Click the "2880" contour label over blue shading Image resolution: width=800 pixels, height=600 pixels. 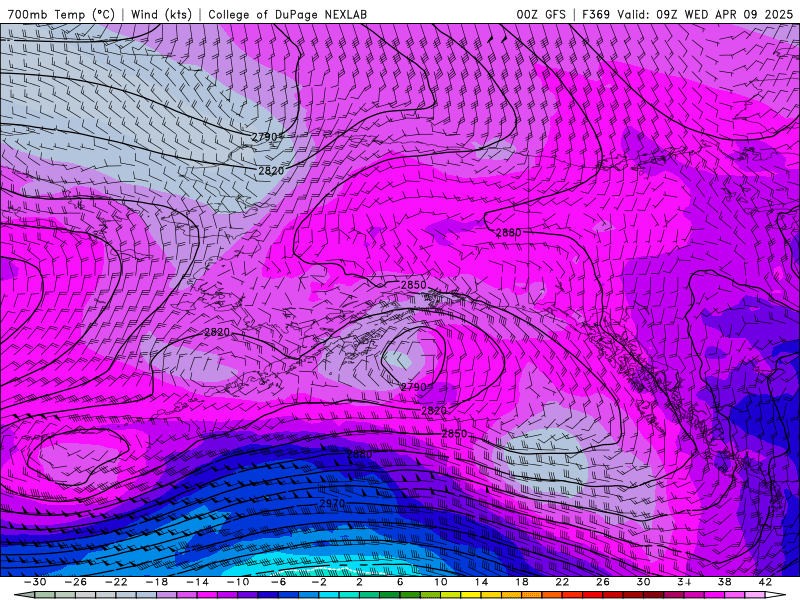tap(359, 454)
